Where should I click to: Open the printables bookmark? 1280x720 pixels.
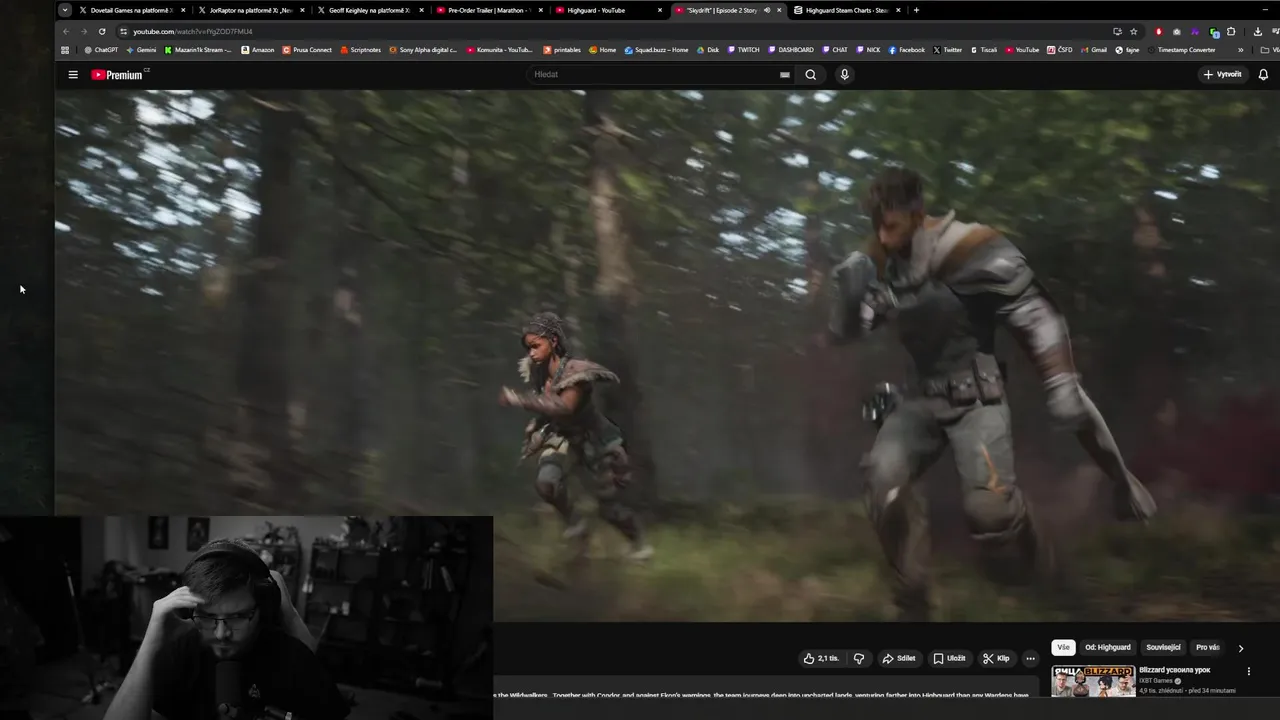562,50
